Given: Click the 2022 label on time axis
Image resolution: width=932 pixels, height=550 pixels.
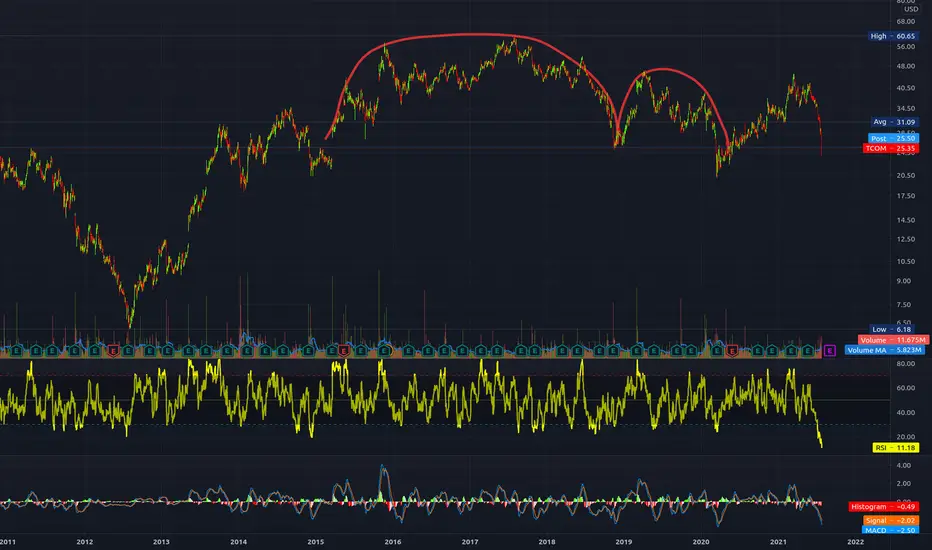Looking at the screenshot, I should [x=855, y=542].
